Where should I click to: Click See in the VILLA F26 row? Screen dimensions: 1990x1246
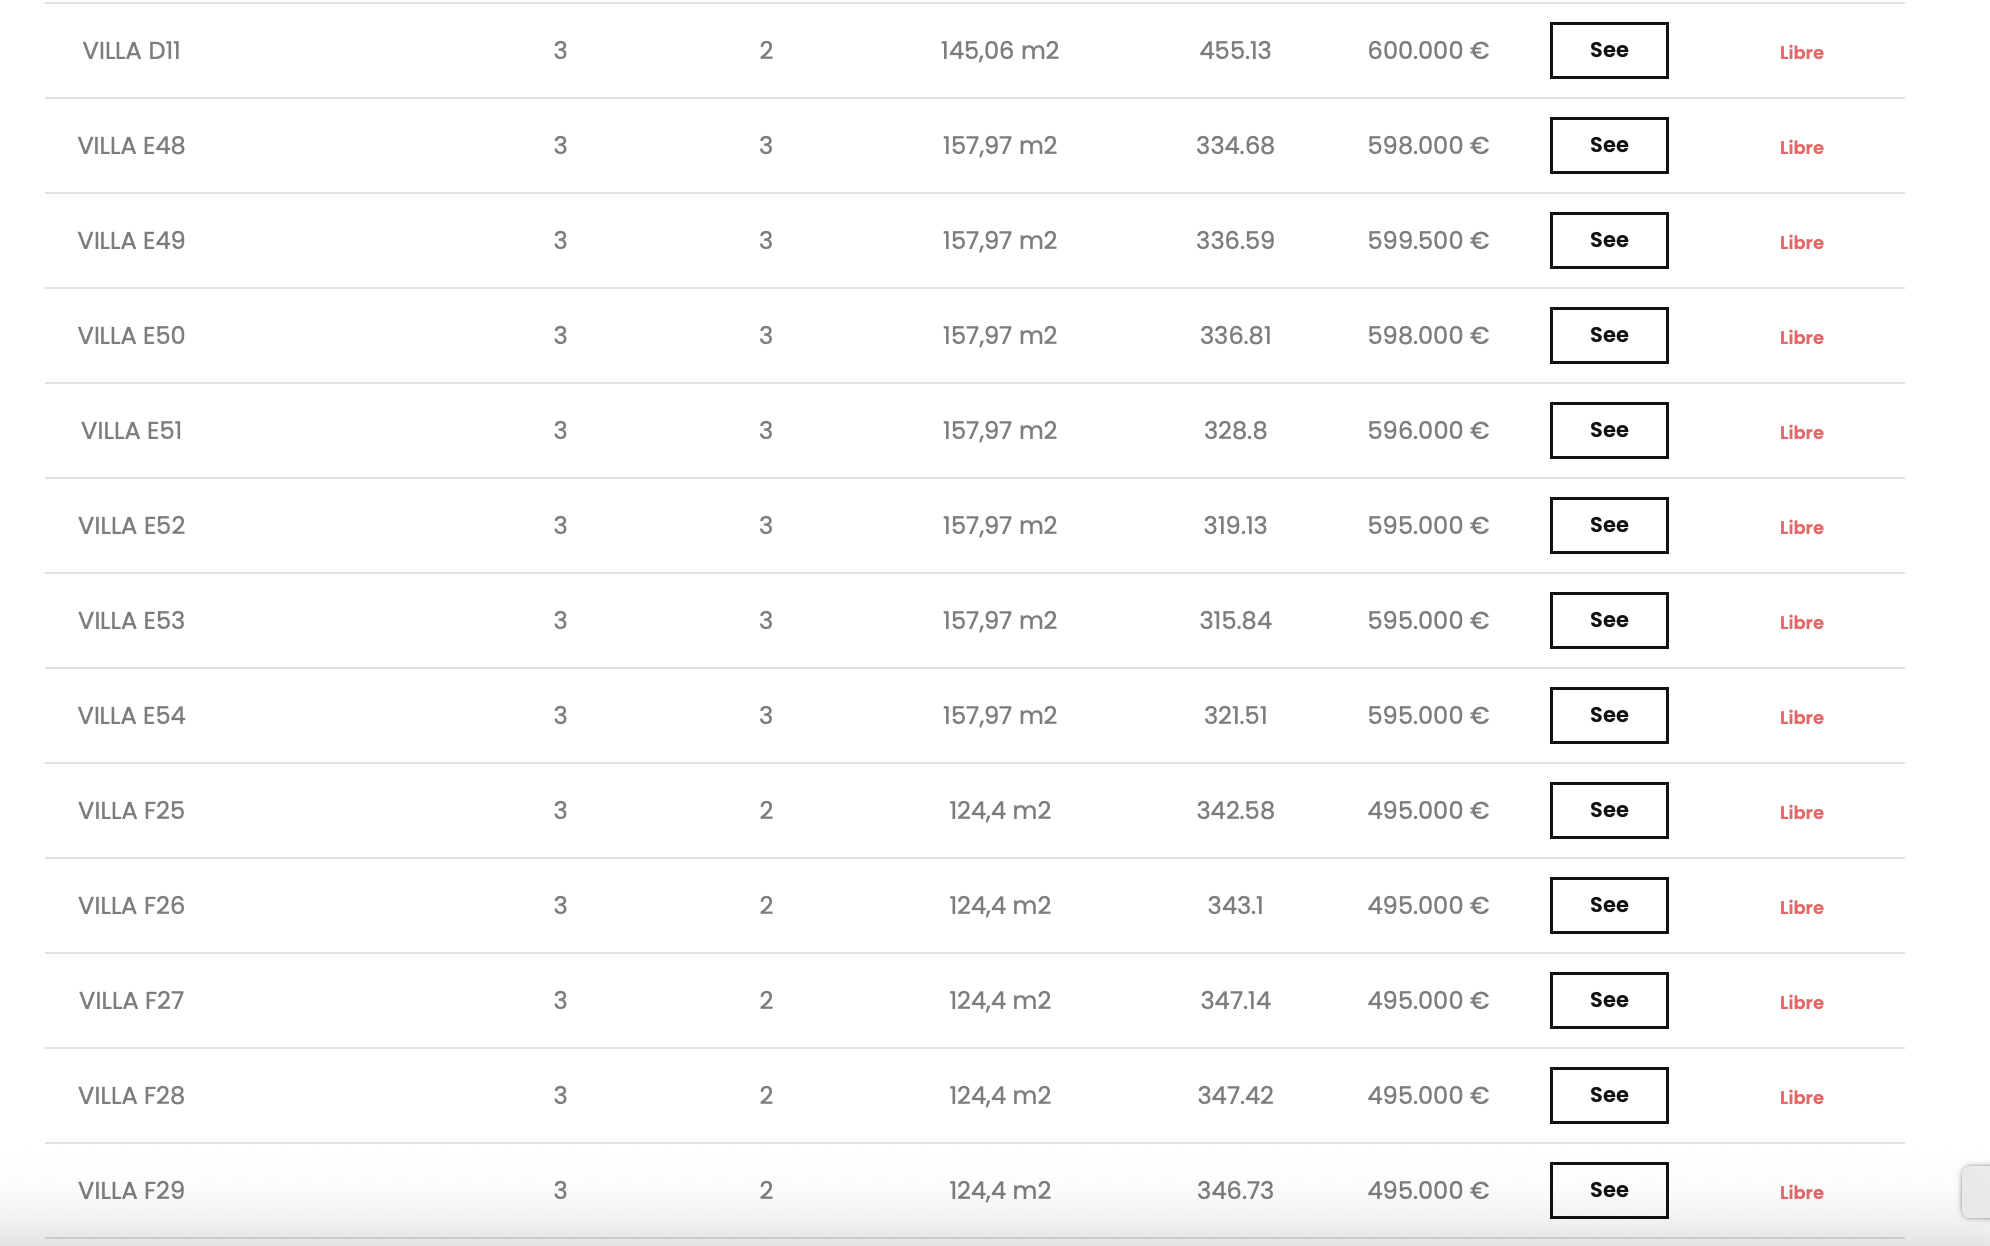[x=1609, y=905]
